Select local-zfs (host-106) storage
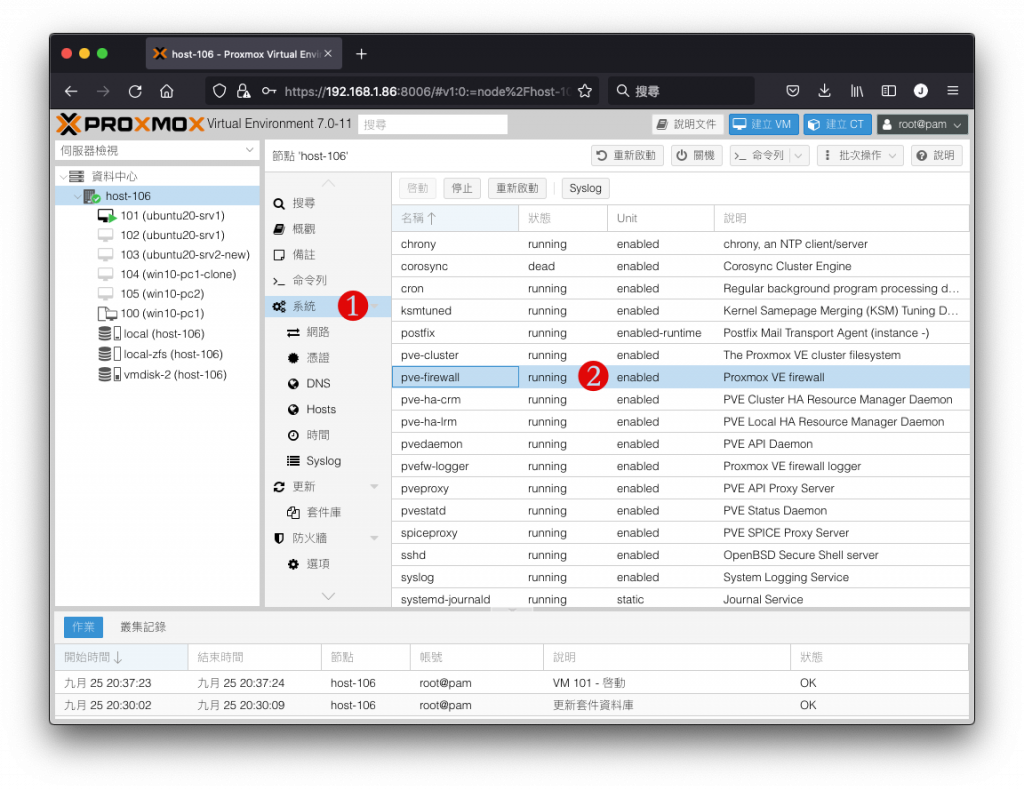 pos(173,354)
